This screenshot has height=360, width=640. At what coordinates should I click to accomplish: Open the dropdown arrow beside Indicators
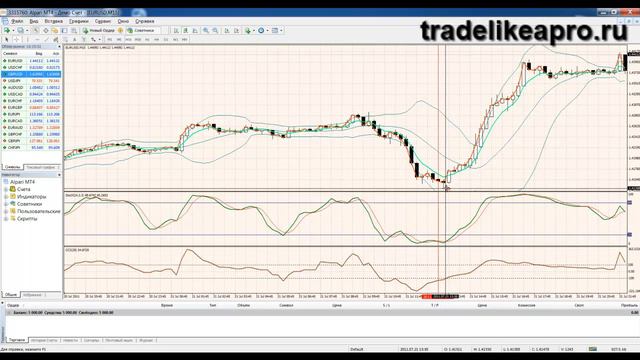(254, 30)
